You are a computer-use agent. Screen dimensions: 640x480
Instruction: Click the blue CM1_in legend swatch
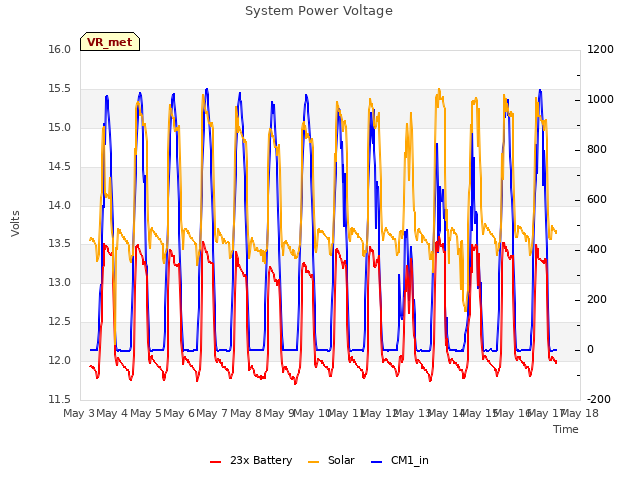[x=377, y=462]
